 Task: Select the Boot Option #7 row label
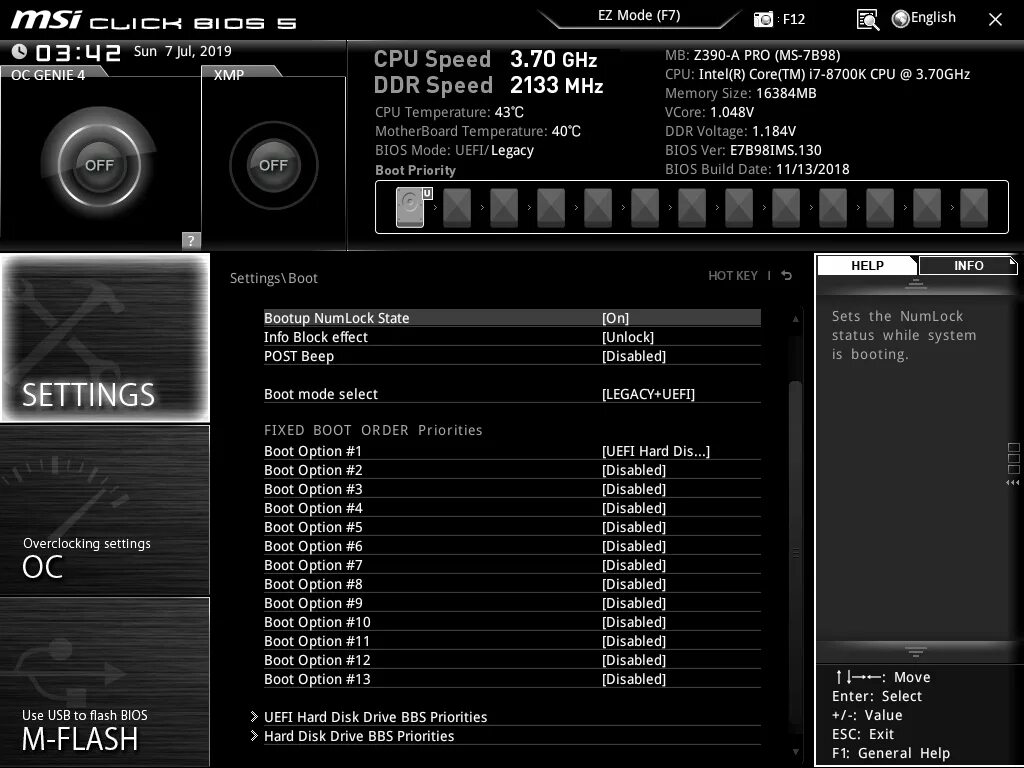click(313, 565)
